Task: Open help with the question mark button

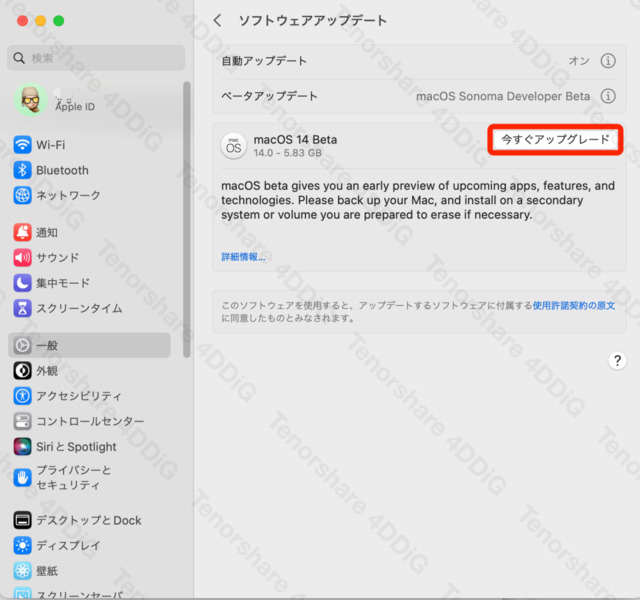Action: (617, 360)
